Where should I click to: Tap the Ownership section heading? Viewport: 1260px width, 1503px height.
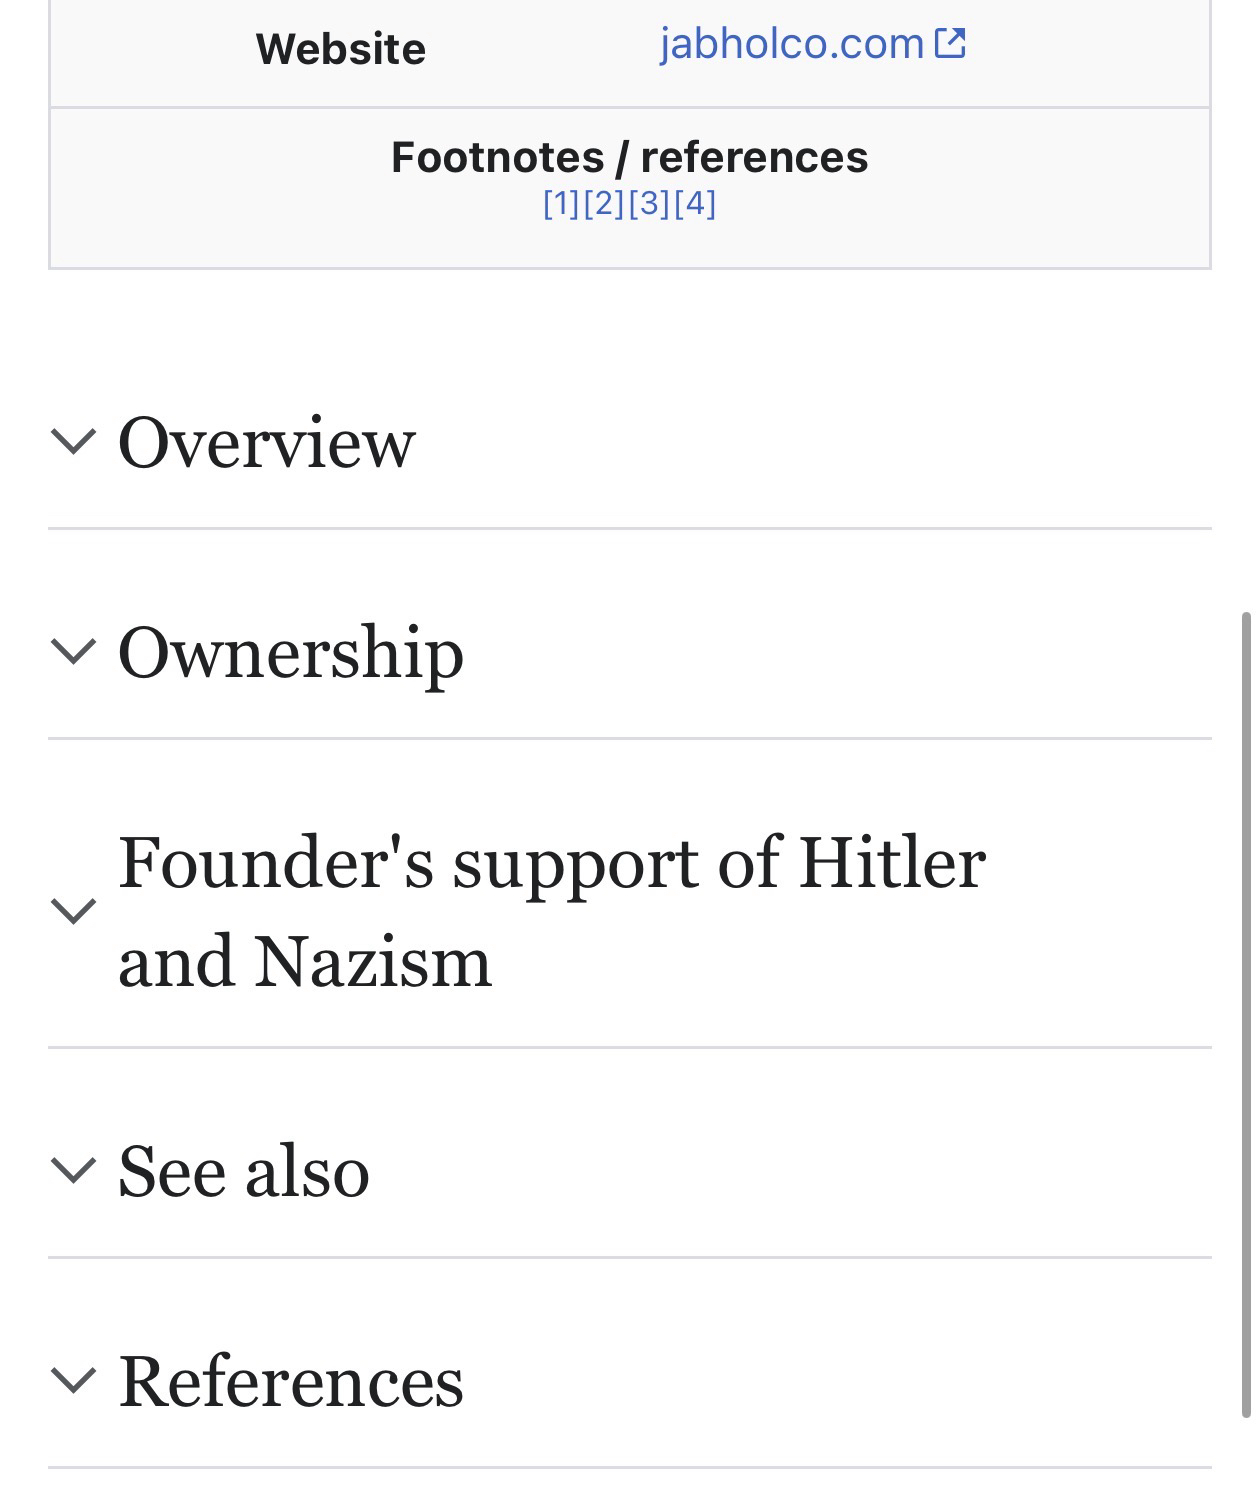(x=290, y=653)
